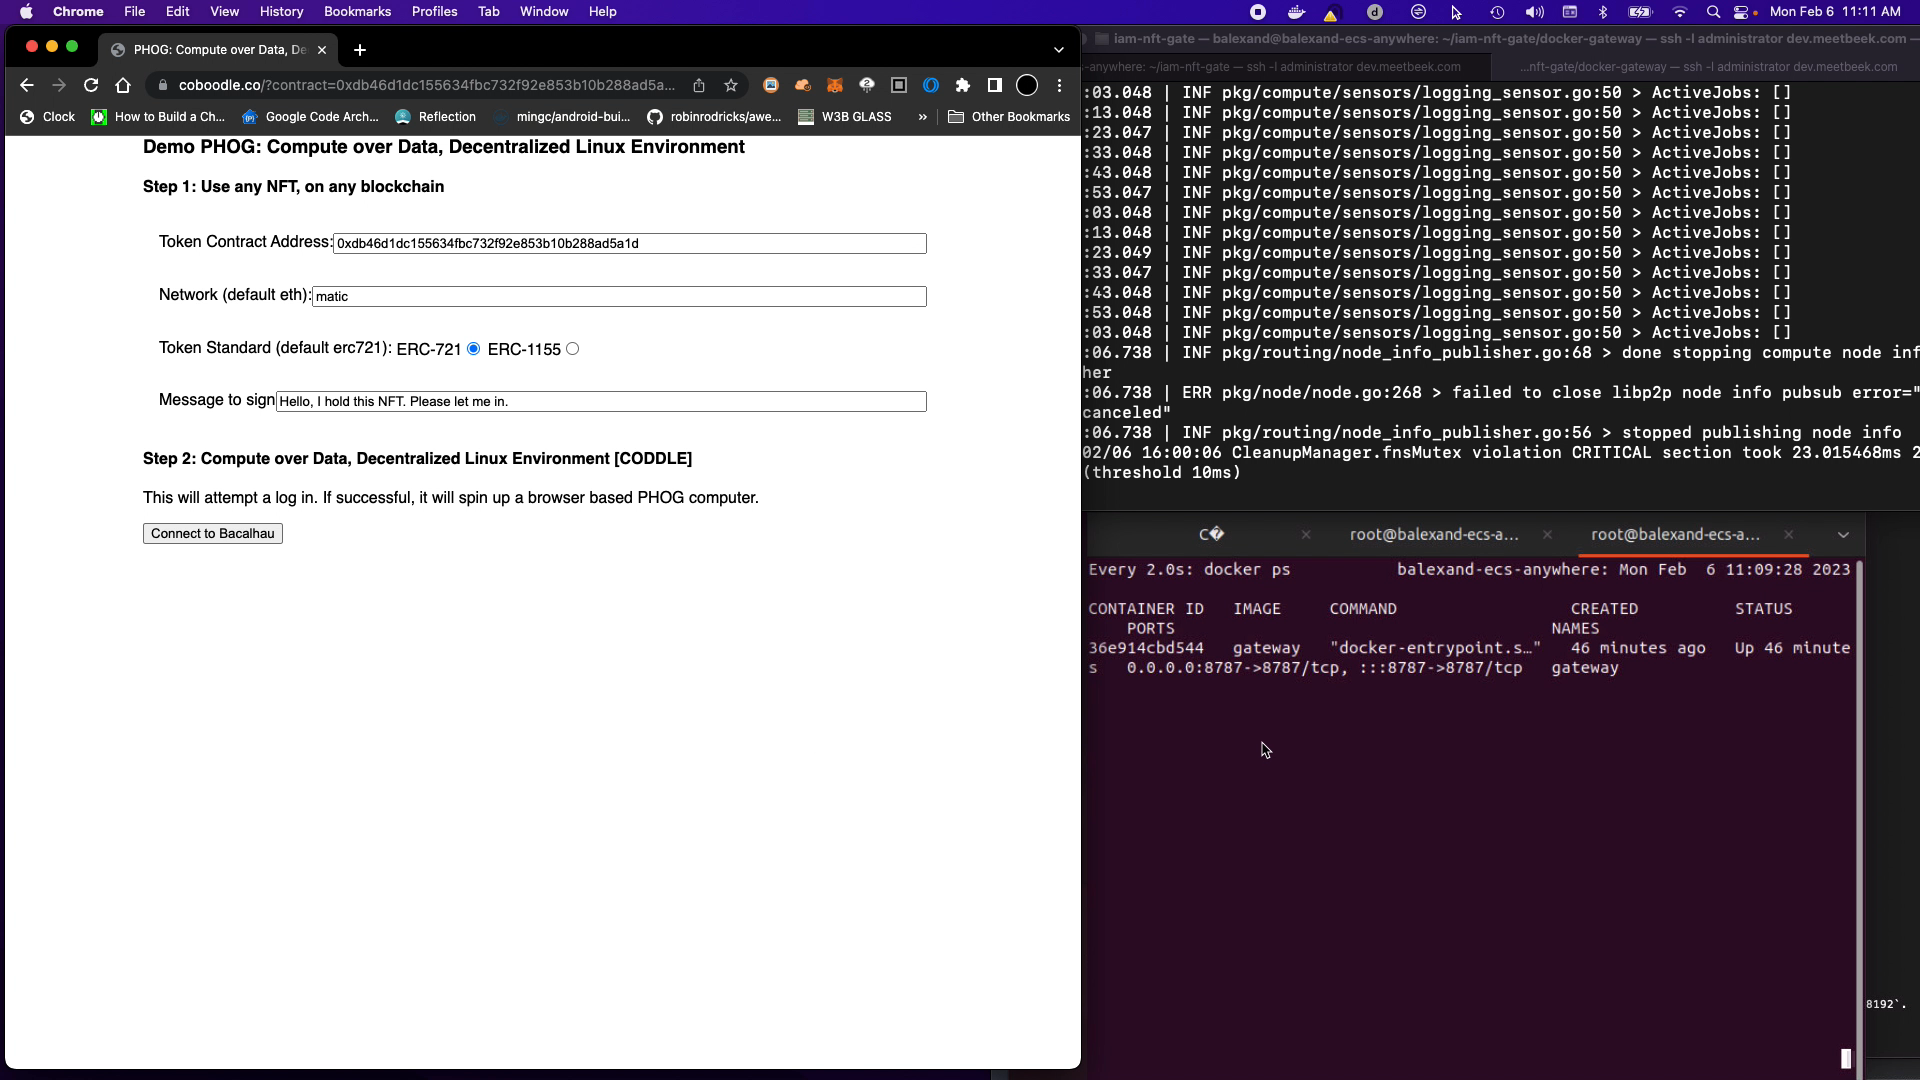Click the Message to sign field
Viewport: 1920px width, 1080px height.
point(601,402)
